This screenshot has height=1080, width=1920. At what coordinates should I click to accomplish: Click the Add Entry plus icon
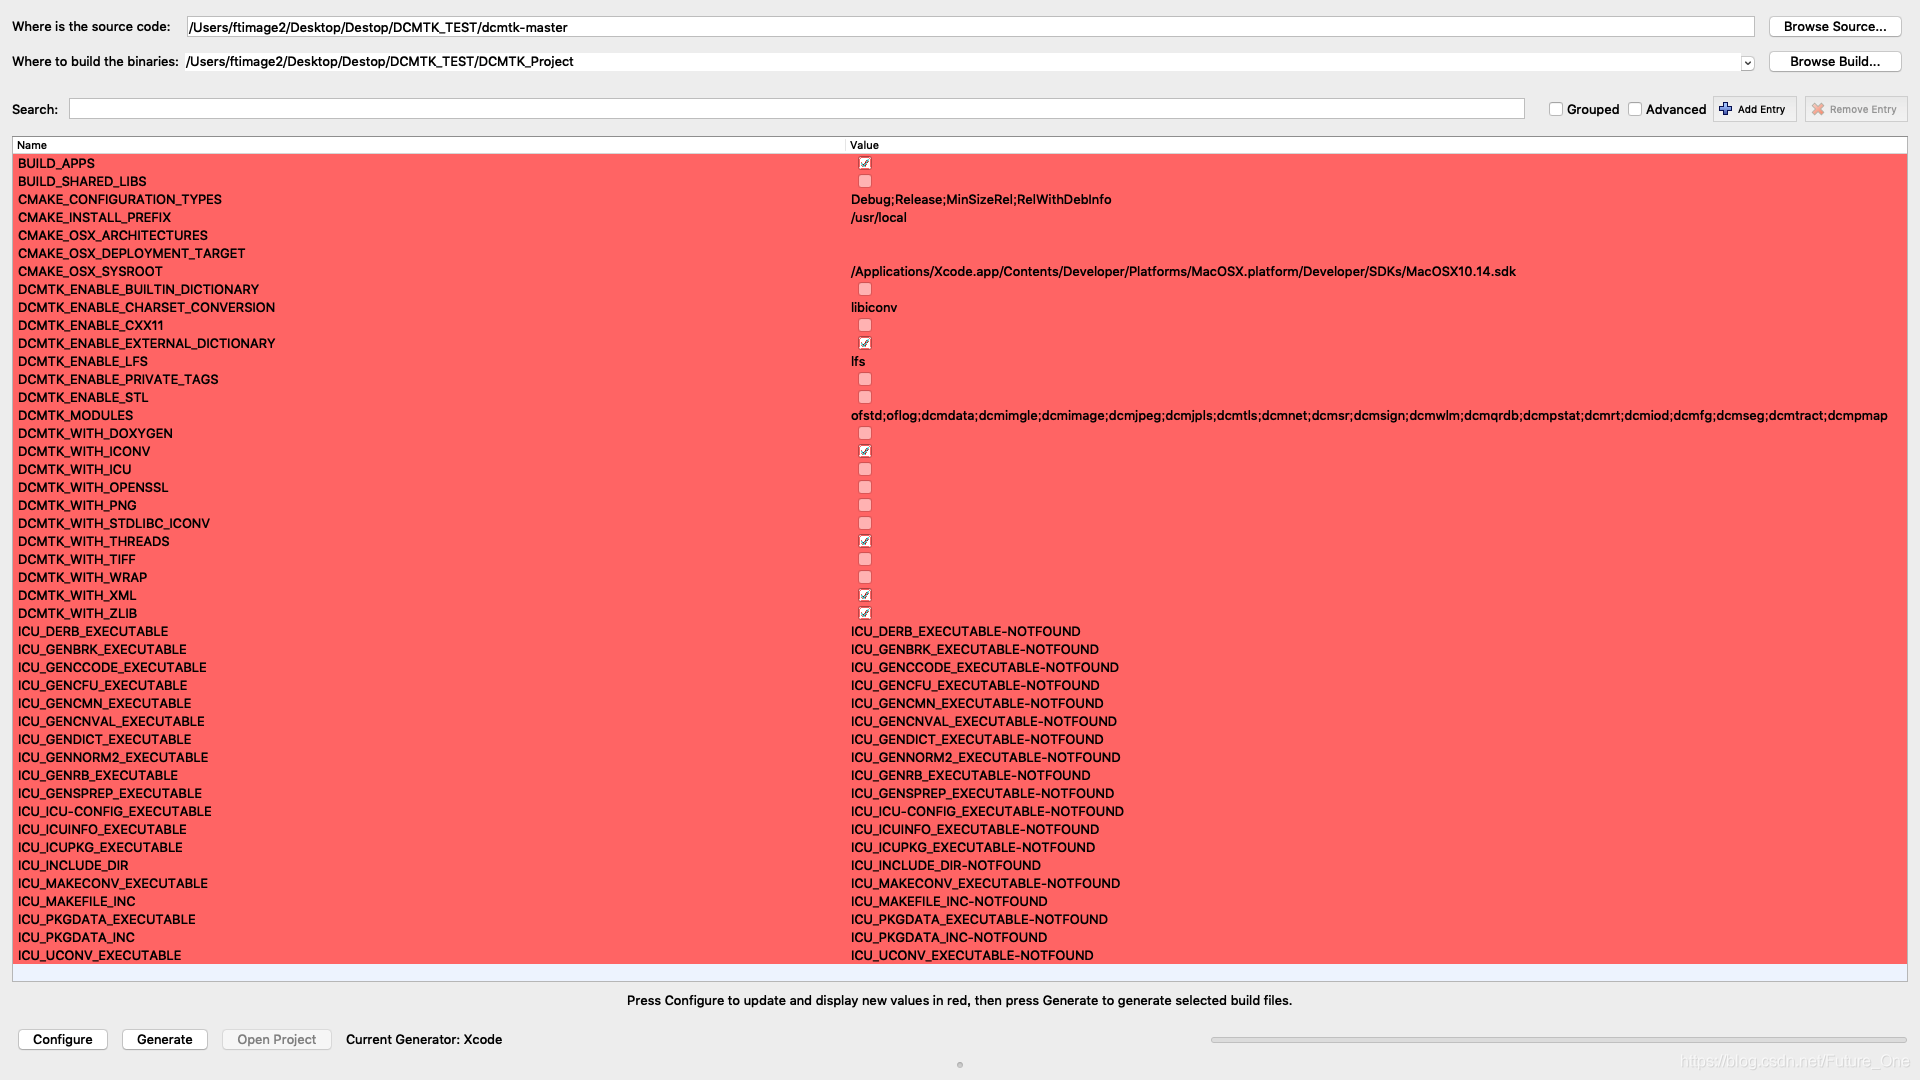pos(1725,109)
